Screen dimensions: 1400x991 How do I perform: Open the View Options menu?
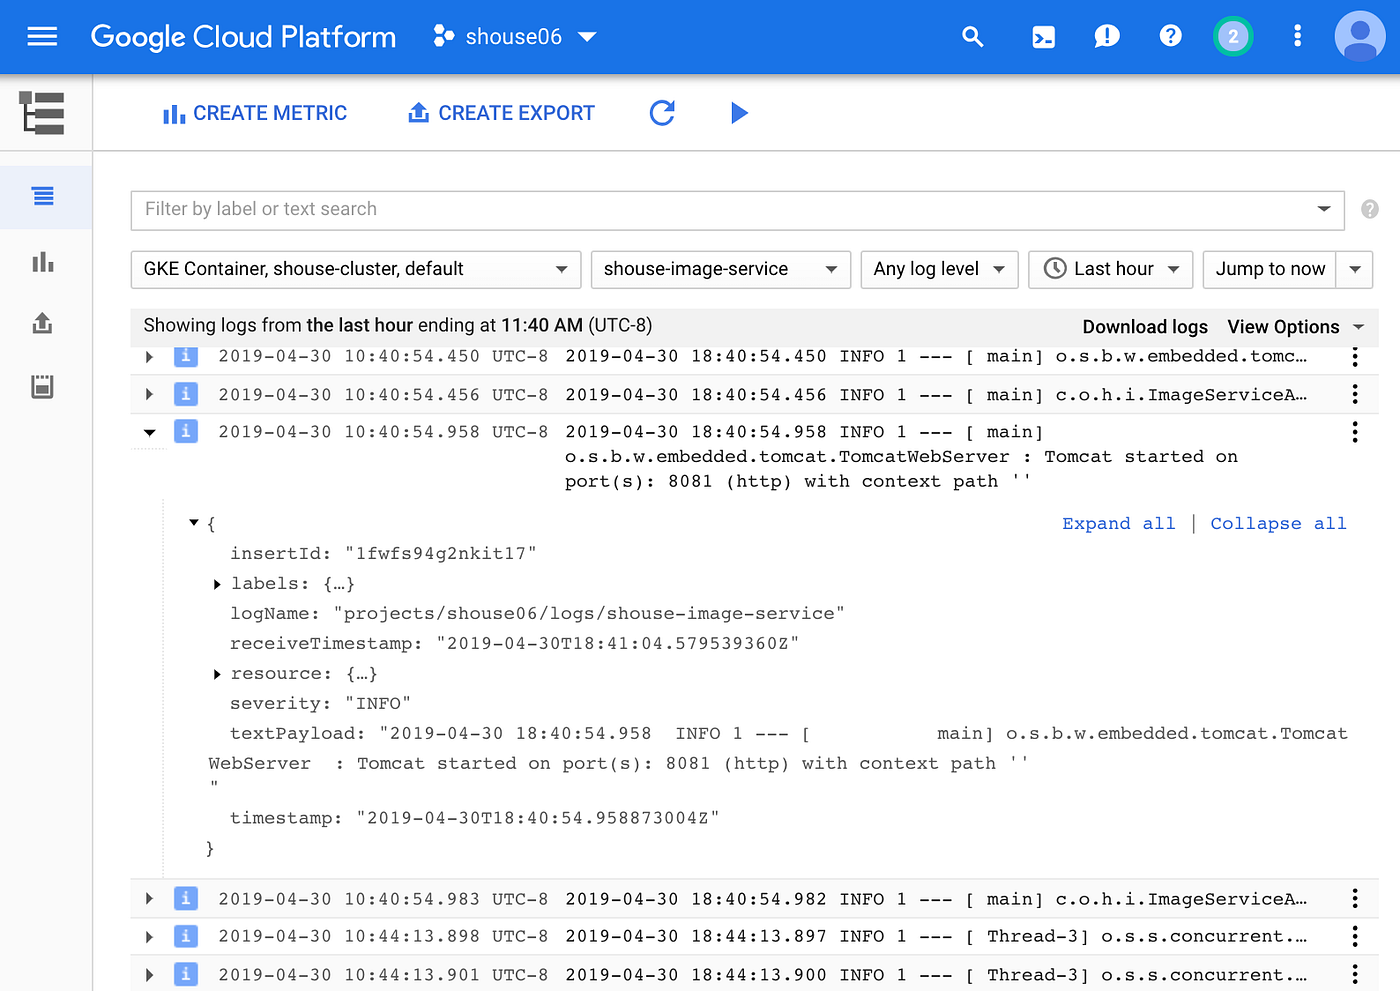(x=1295, y=327)
